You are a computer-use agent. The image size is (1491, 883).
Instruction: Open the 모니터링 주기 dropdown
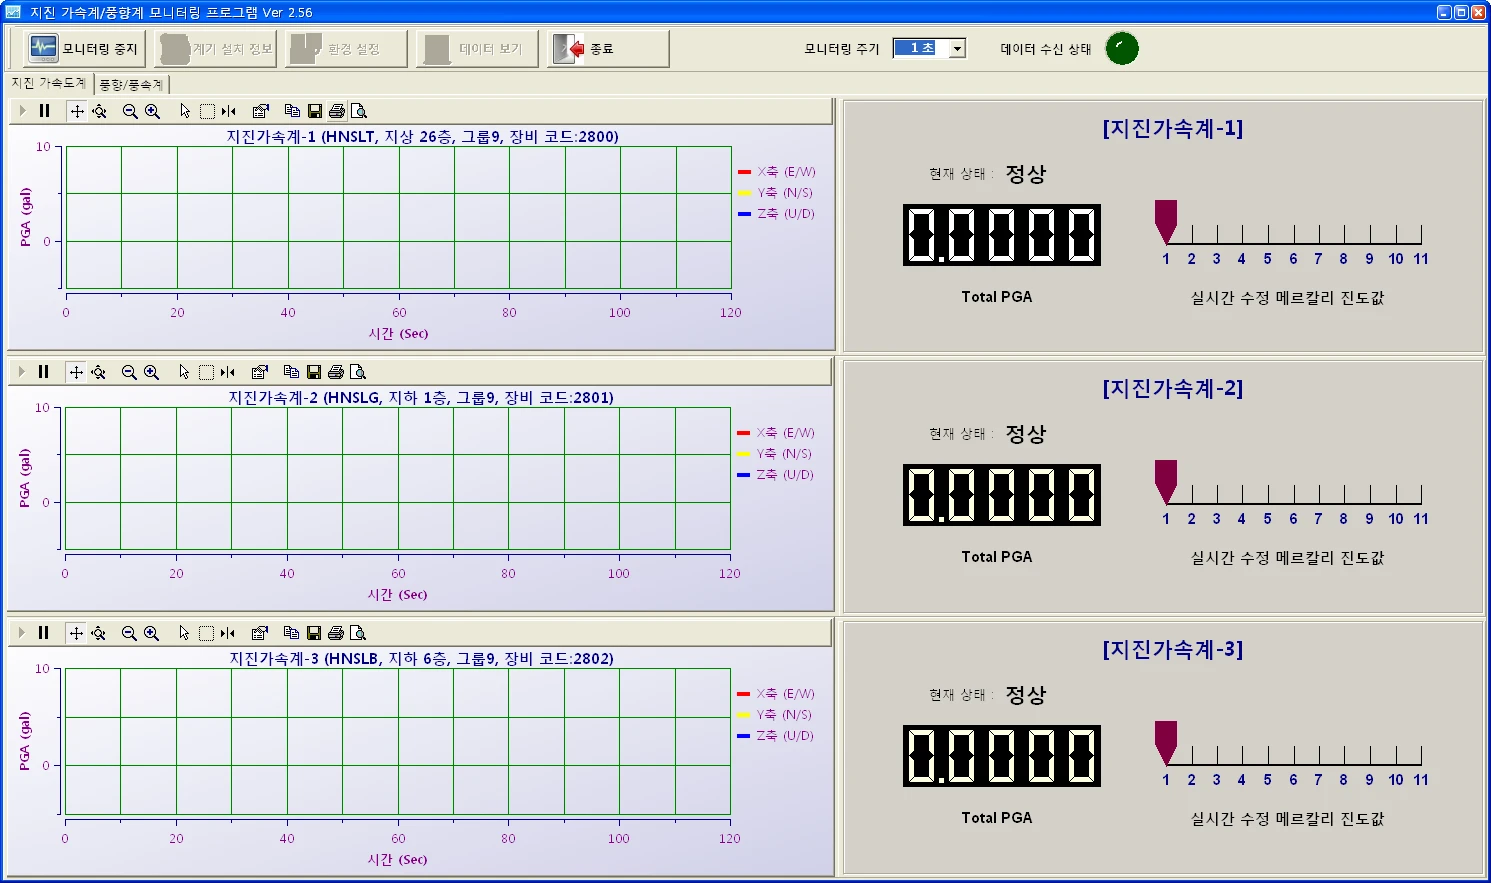[957, 49]
